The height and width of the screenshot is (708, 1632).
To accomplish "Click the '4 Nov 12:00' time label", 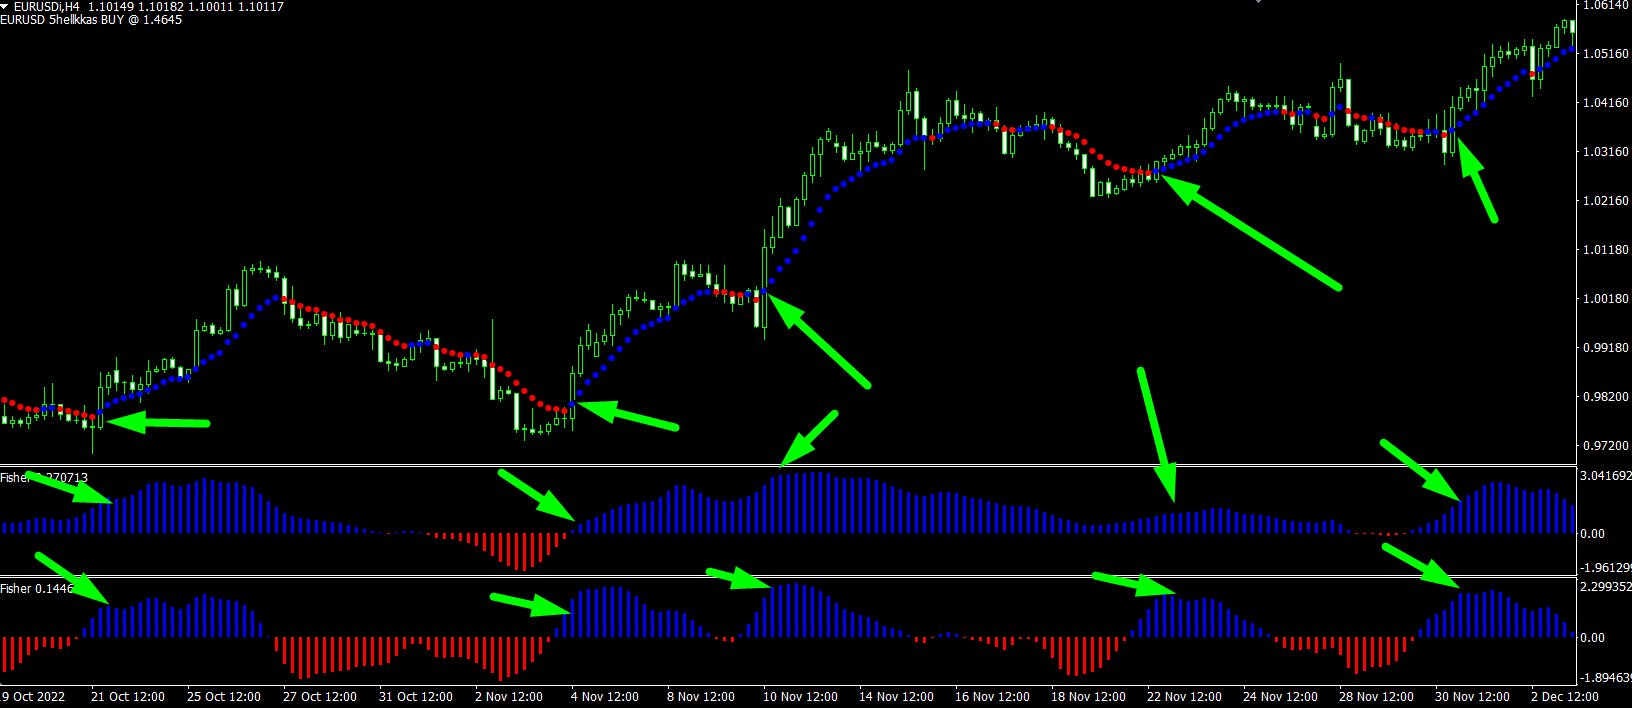I will (x=605, y=697).
